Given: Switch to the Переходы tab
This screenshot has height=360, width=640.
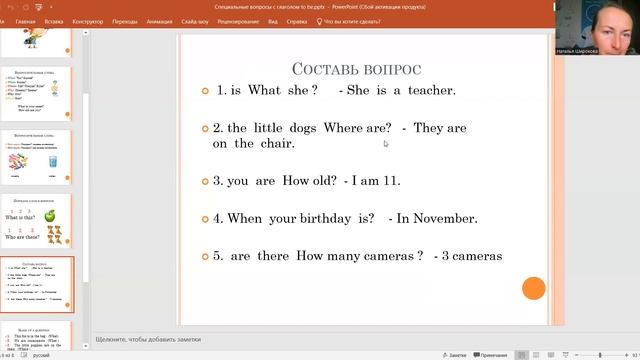Looking at the screenshot, I should [125, 22].
